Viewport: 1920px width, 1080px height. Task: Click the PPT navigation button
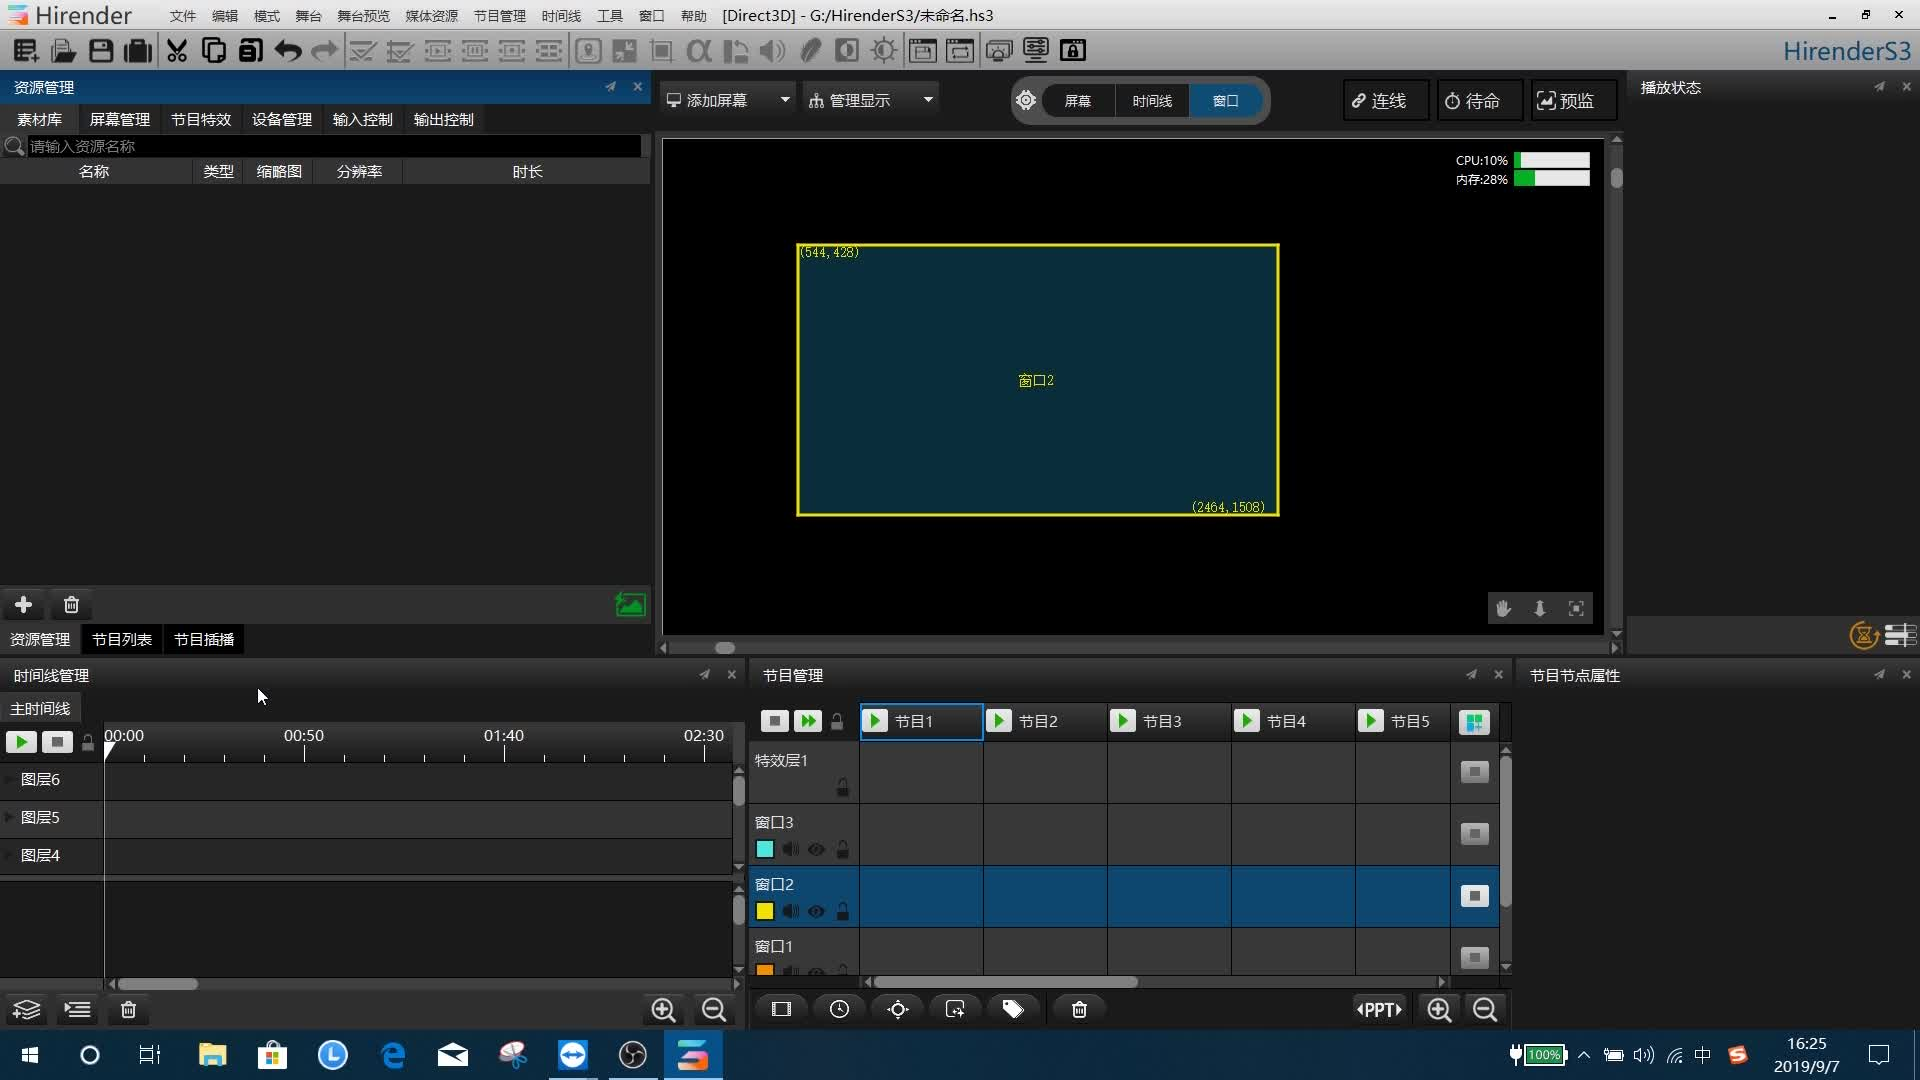click(x=1379, y=1010)
